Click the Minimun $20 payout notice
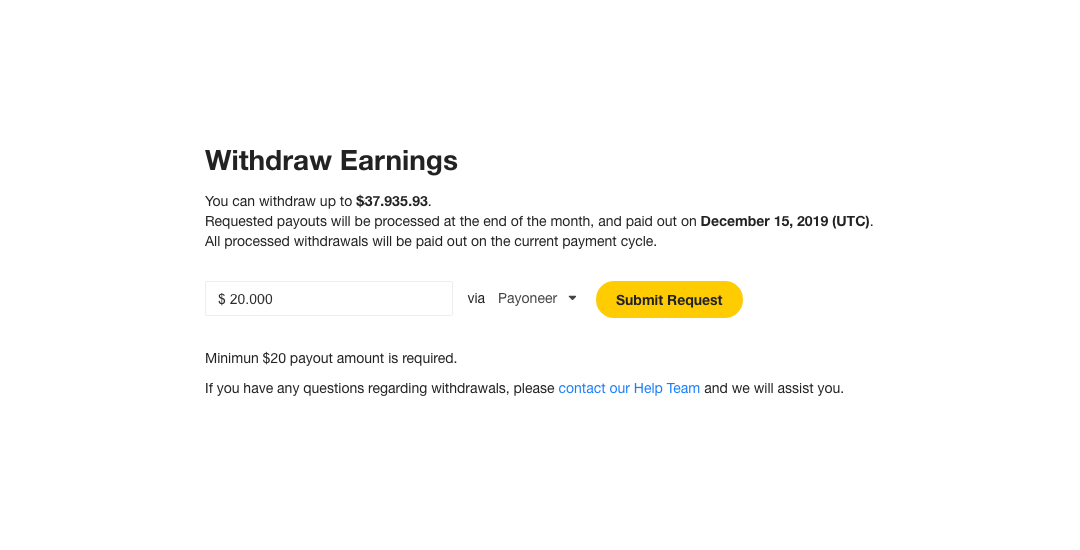Image resolution: width=1080 pixels, height=550 pixels. 331,359
